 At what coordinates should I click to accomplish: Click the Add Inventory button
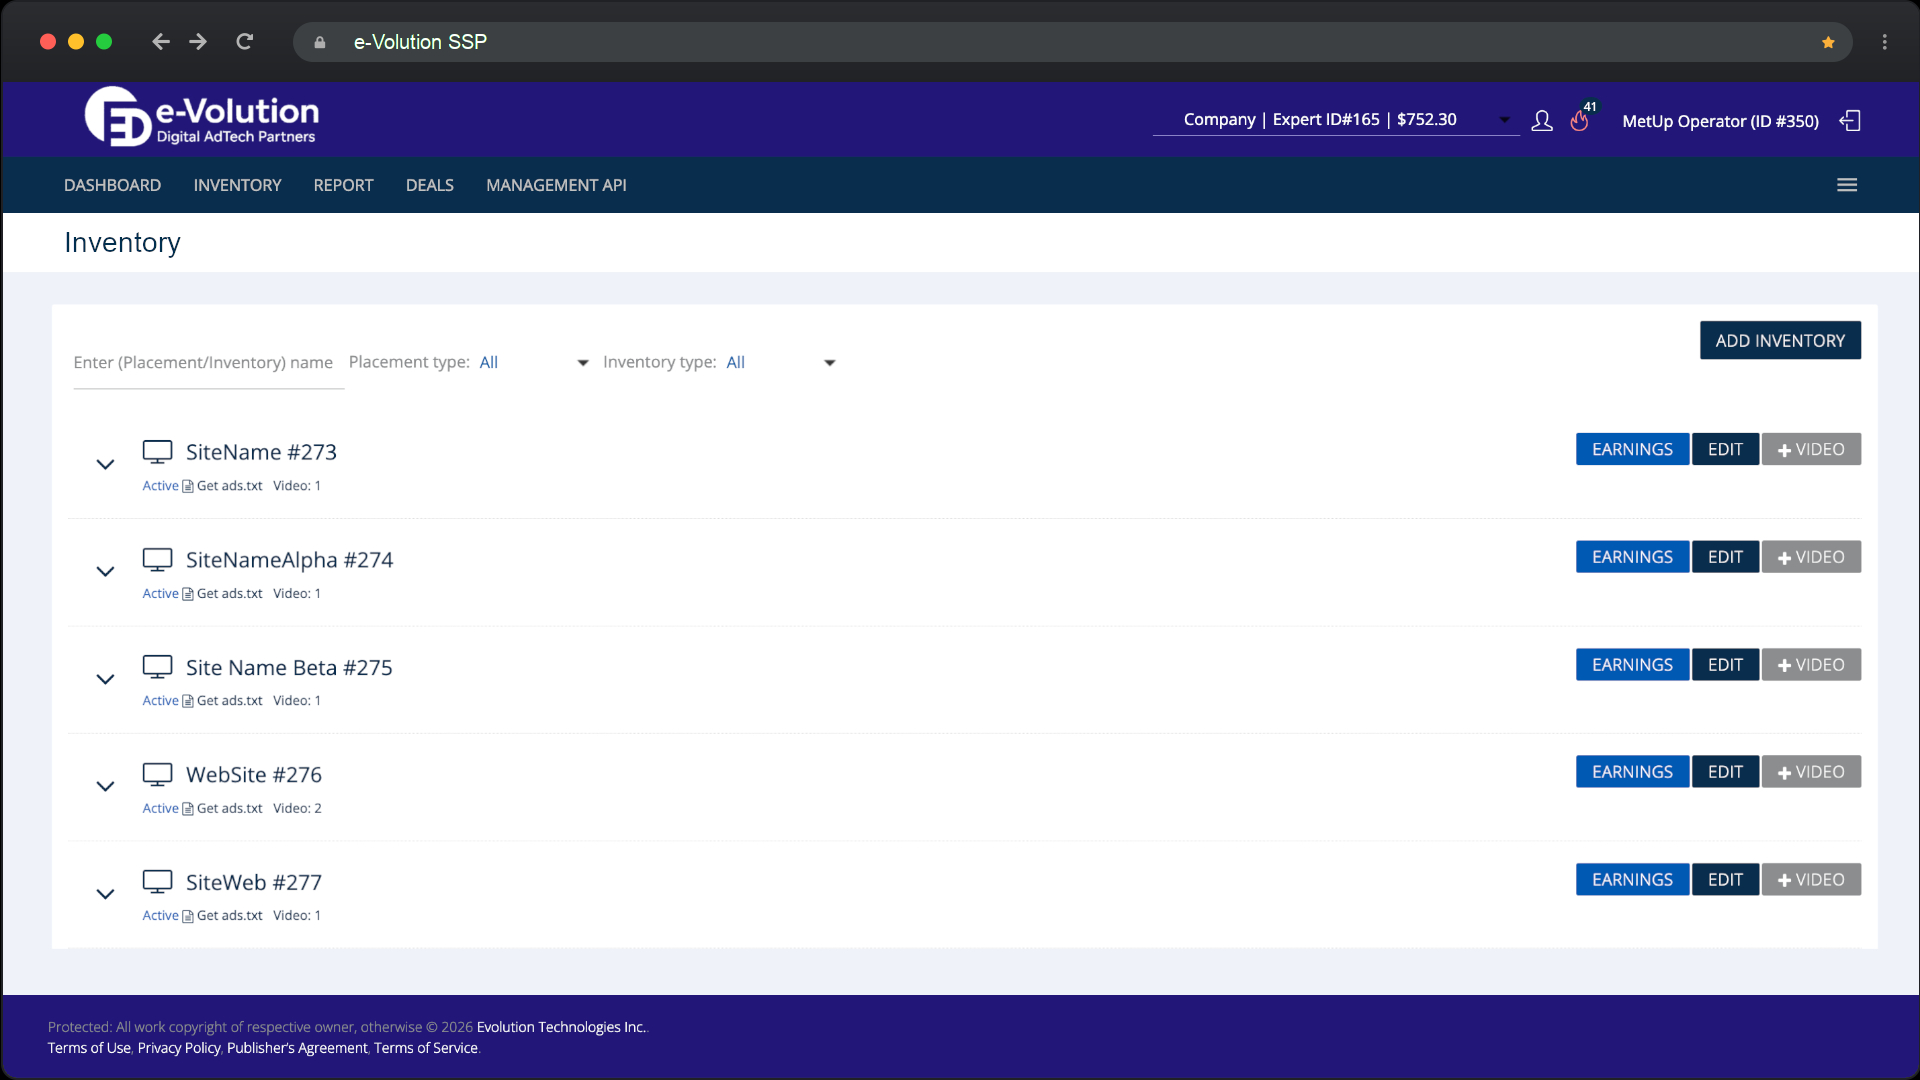tap(1780, 340)
